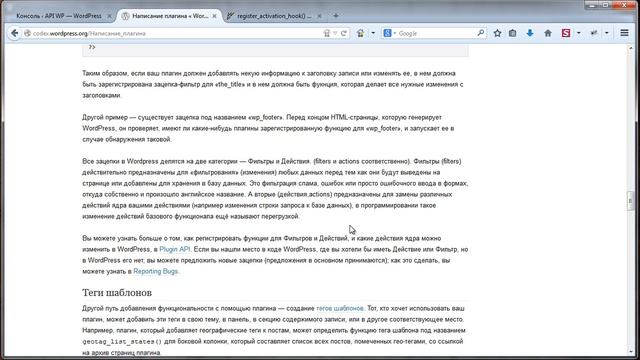Go back to the previous page
640x360 pixels.
pos(15,33)
